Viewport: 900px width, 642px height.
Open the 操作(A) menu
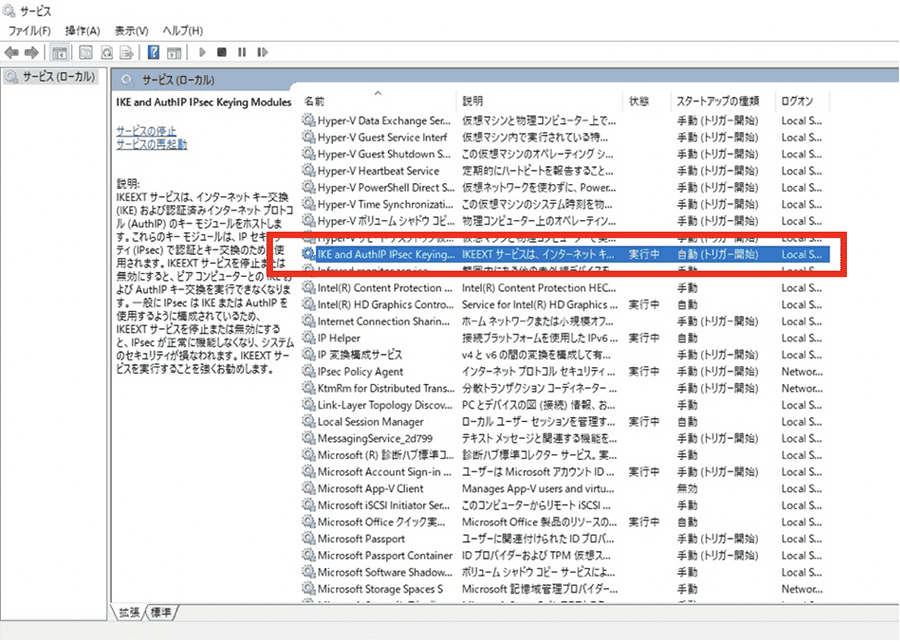coord(83,31)
